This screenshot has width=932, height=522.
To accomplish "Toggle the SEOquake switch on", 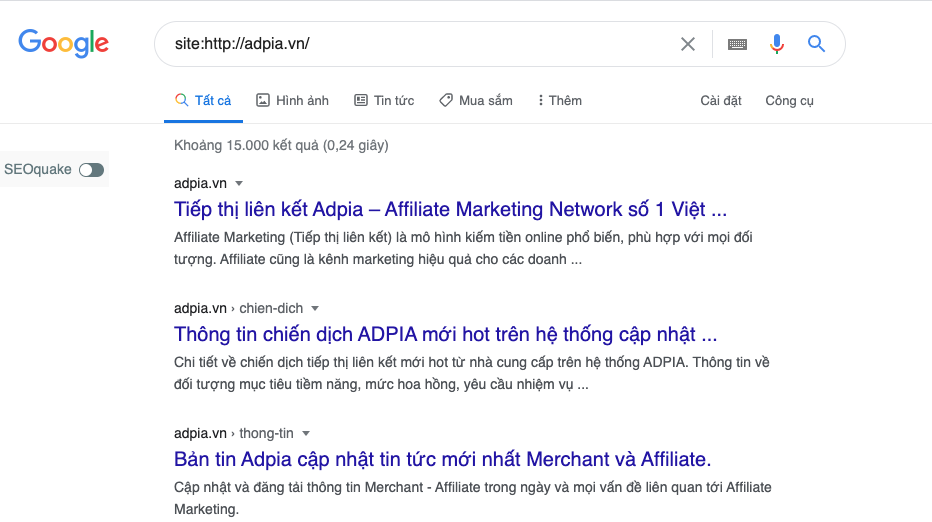I will pyautogui.click(x=92, y=170).
